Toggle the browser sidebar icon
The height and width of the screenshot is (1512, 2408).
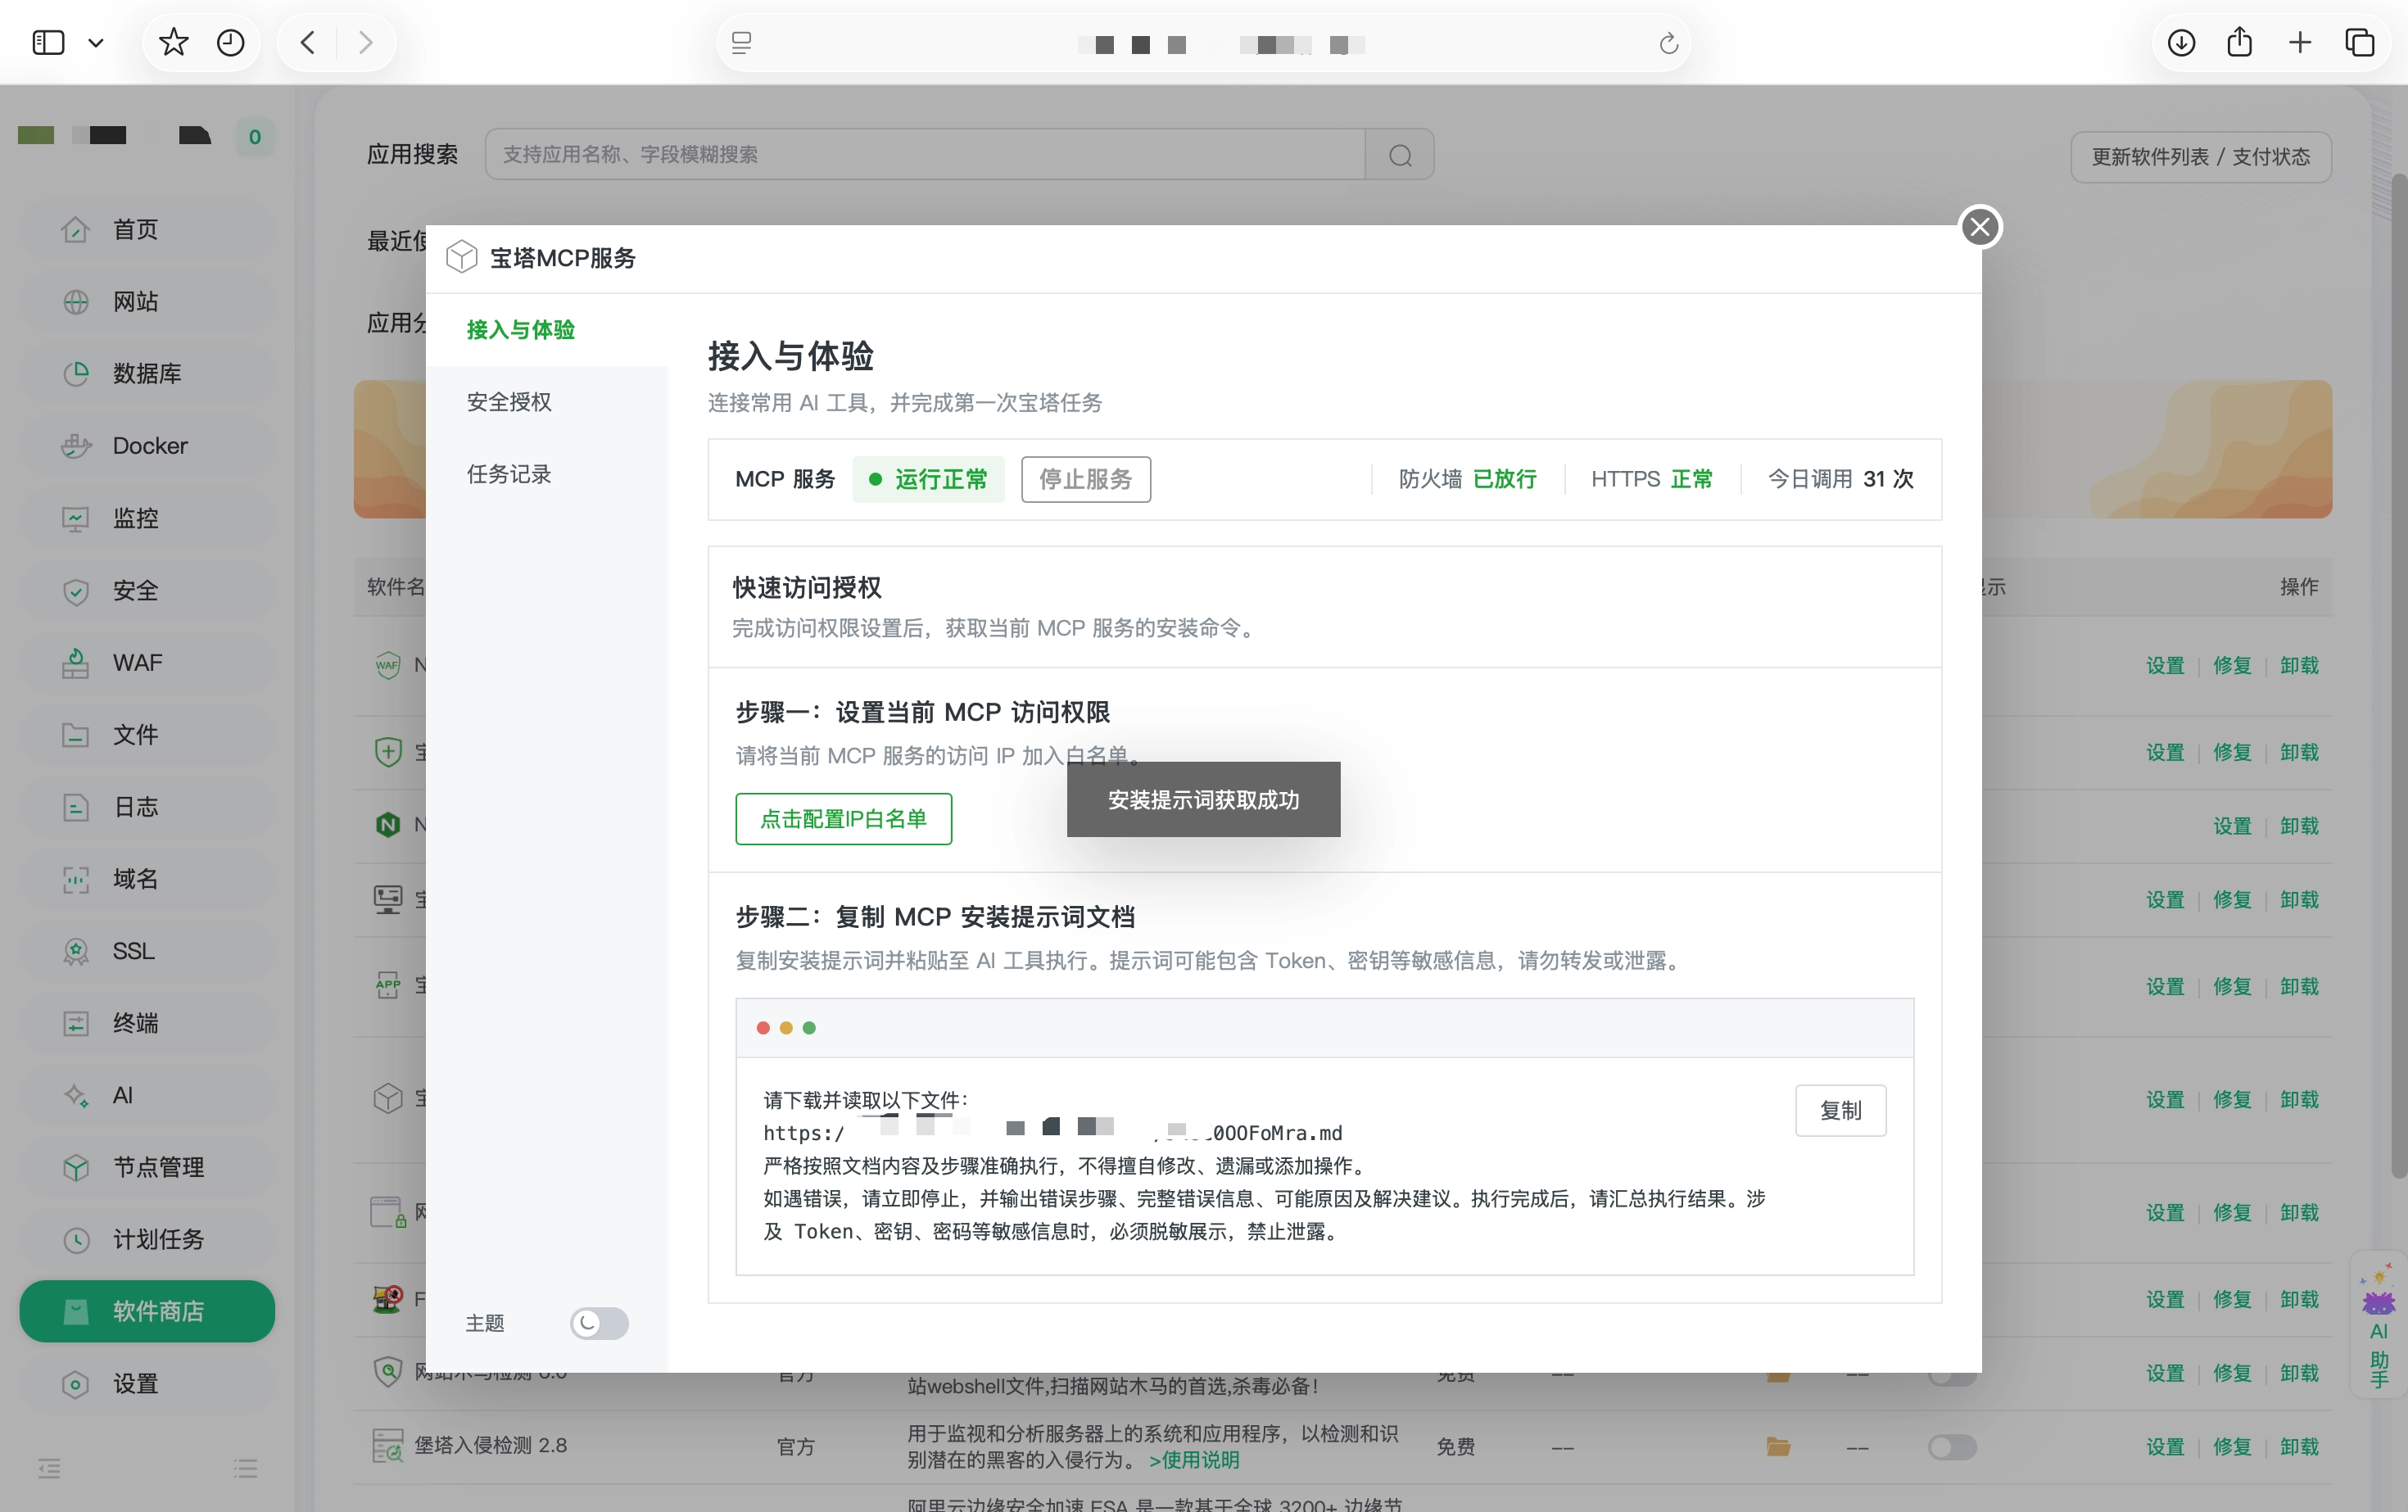[48, 43]
